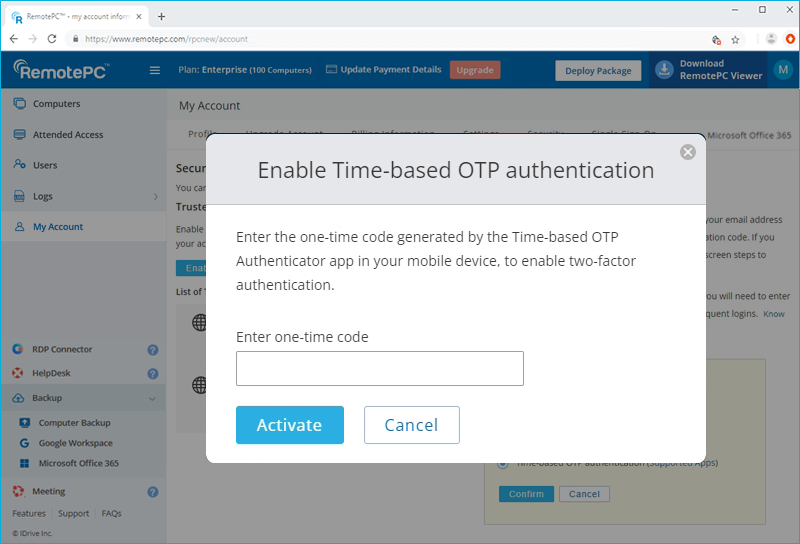Click HelpDesk help question icon
Viewport: 800px width, 544px height.
(x=153, y=373)
